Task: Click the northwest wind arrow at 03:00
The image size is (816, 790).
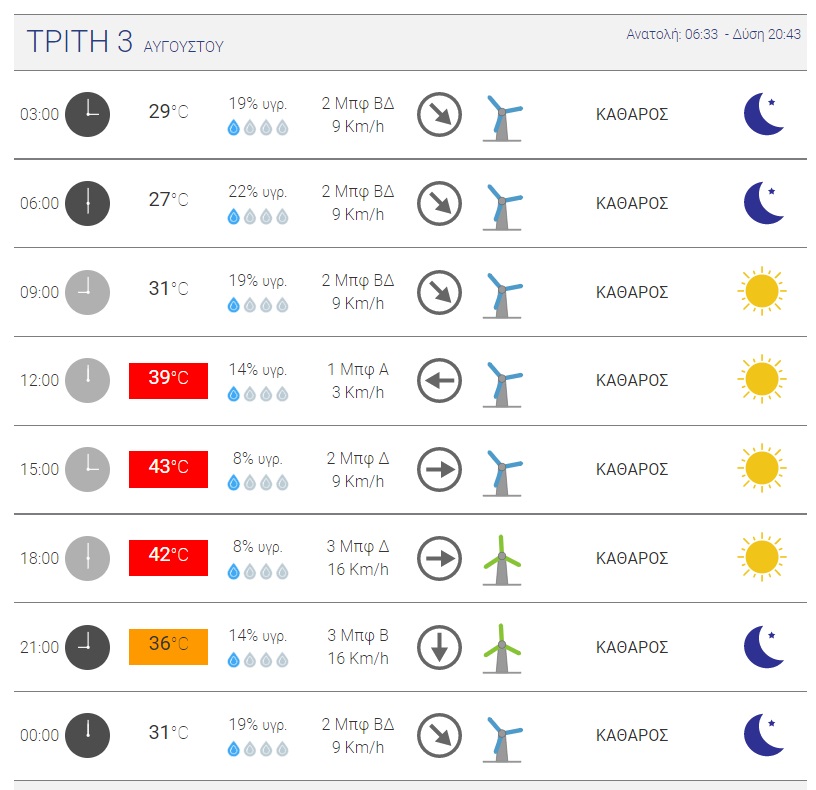Action: point(439,114)
